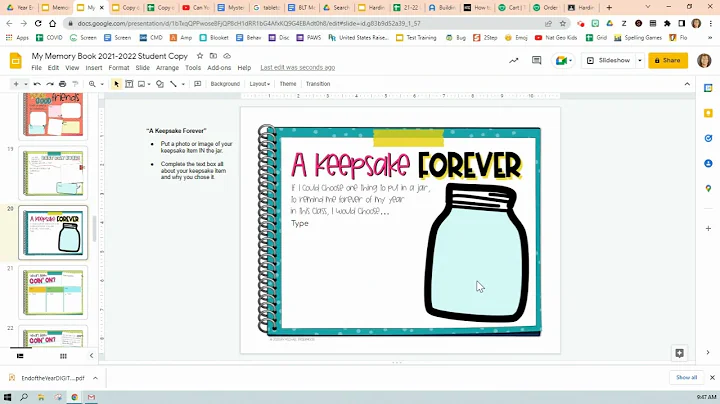
Task: Click the Explore button bottom right
Action: (x=680, y=353)
